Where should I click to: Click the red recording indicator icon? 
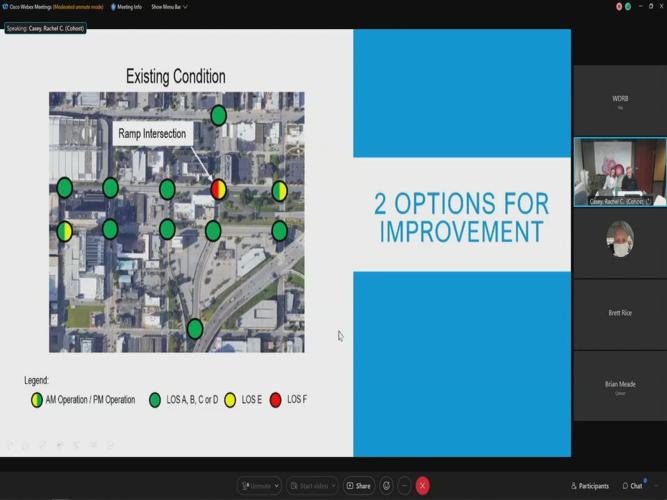click(619, 6)
